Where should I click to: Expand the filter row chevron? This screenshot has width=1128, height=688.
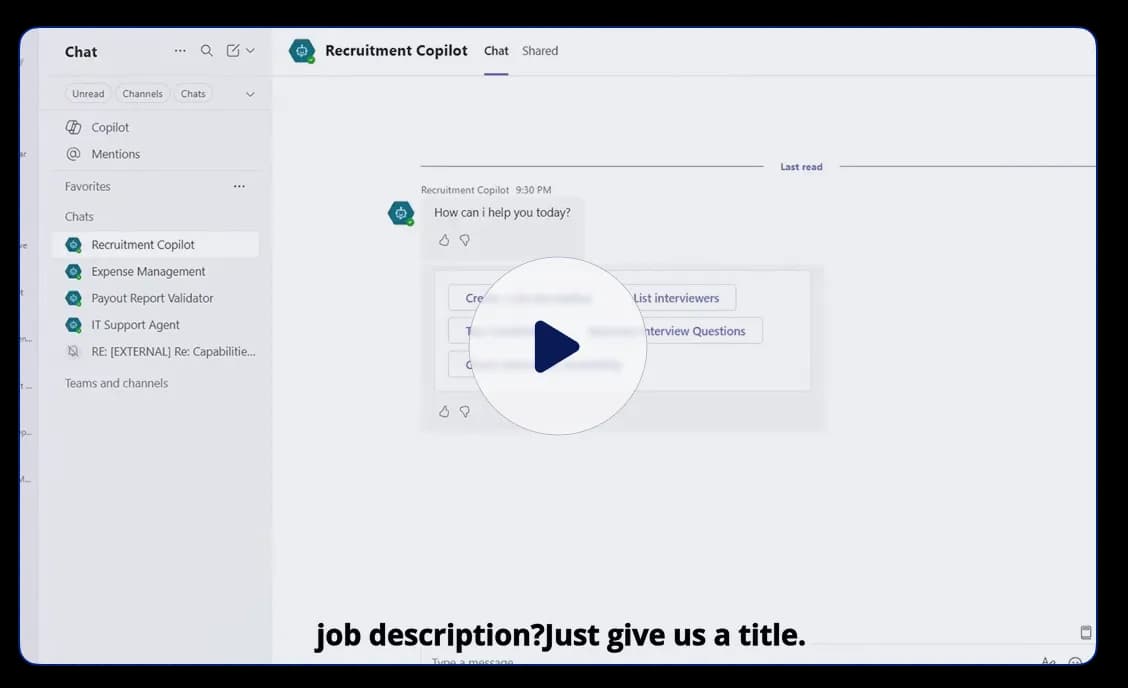(x=250, y=94)
